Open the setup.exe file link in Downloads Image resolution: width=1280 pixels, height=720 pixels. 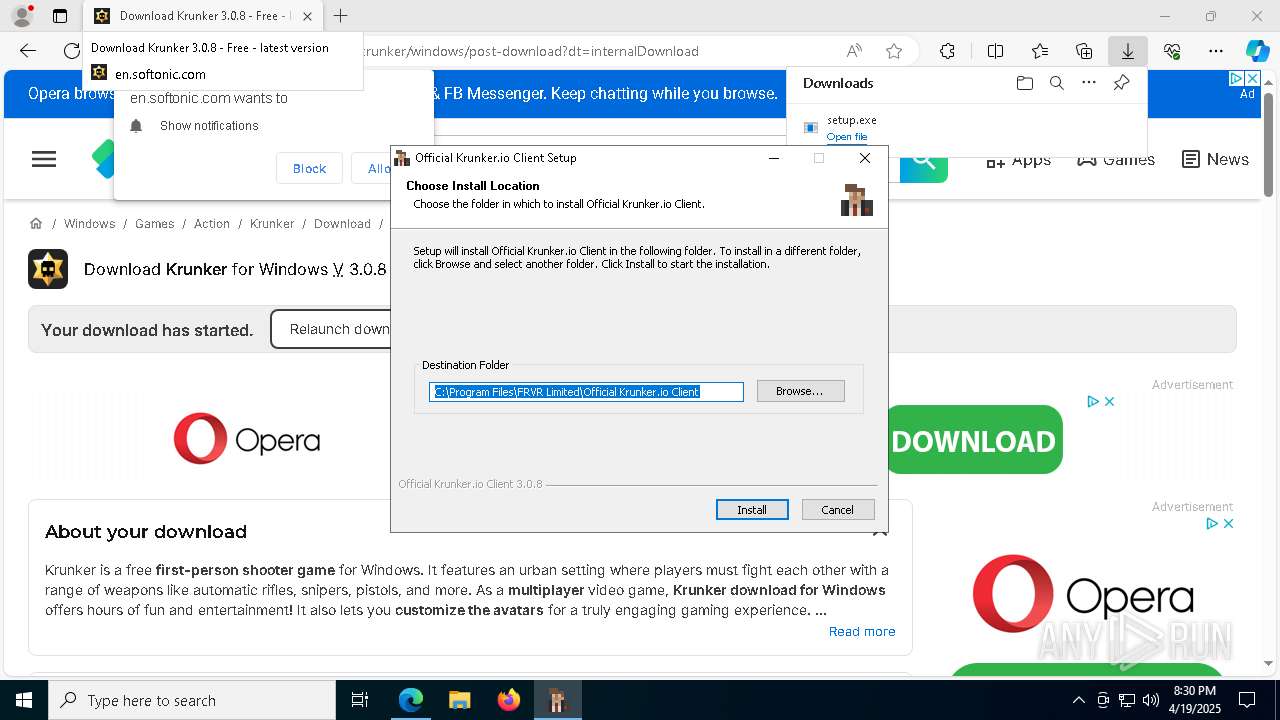[x=846, y=137]
